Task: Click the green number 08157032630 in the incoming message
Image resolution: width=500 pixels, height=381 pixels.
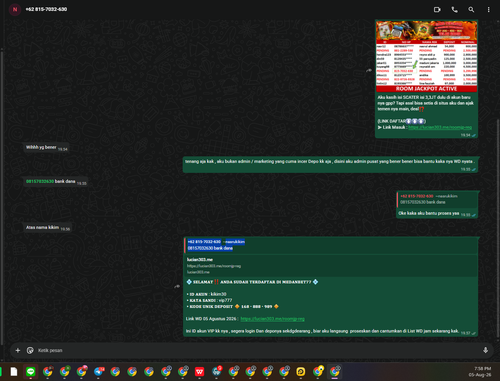Action: [x=40, y=181]
